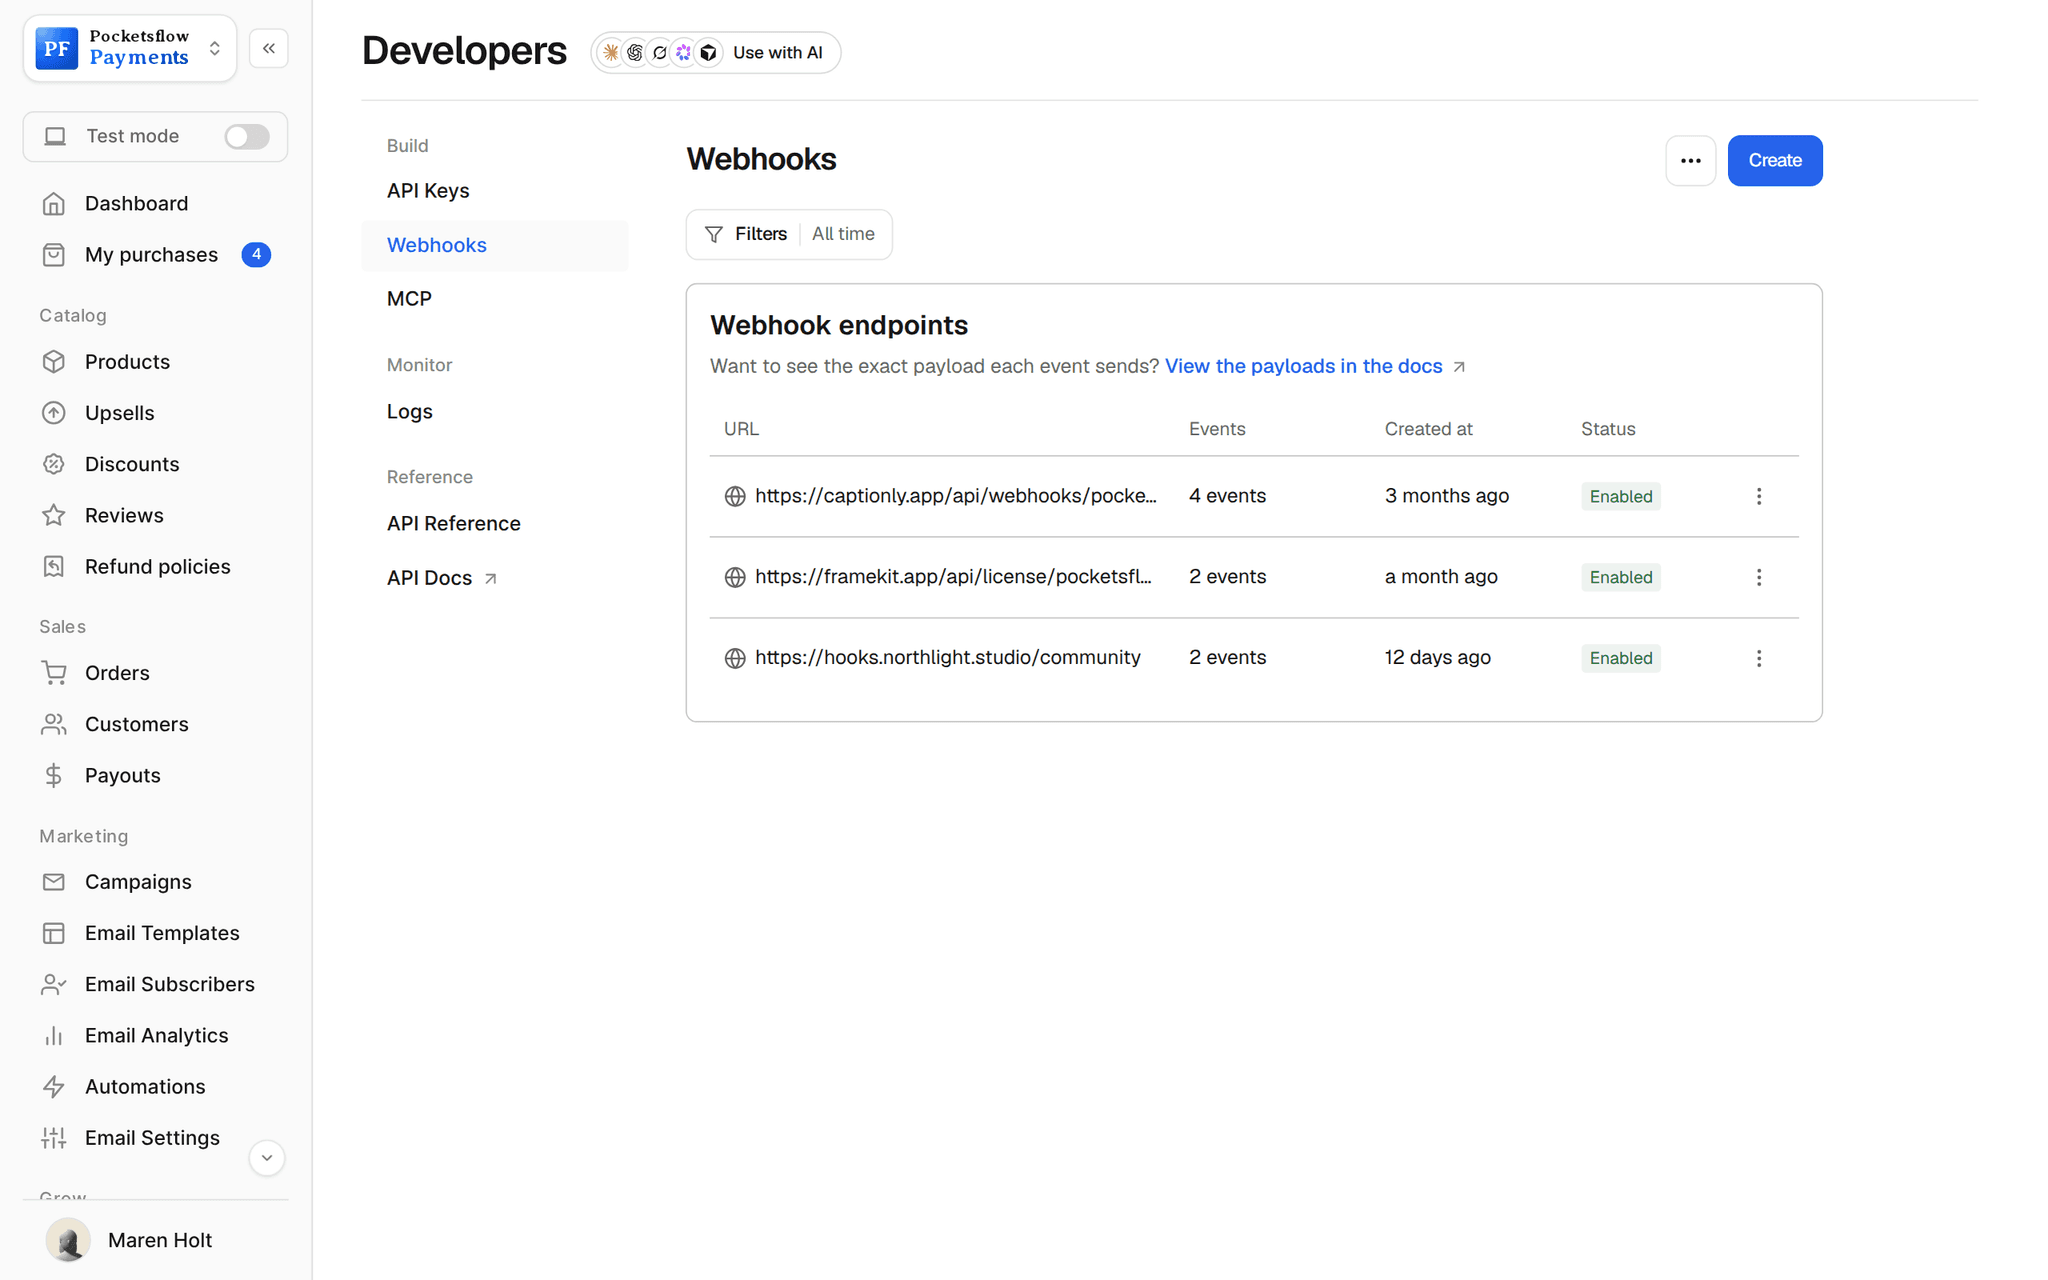
Task: Open Automations lightning icon
Action: (54, 1087)
